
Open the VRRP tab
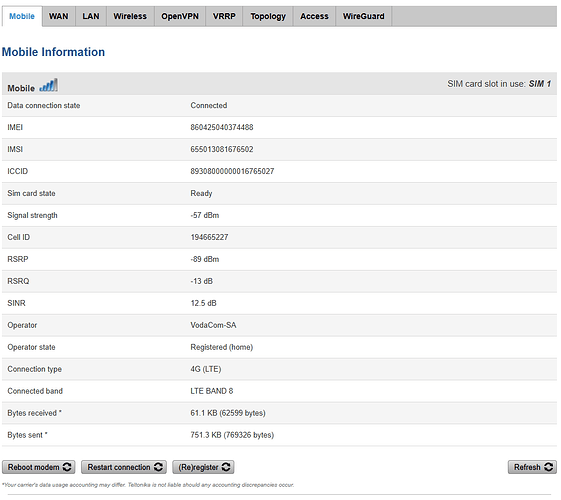pyautogui.click(x=224, y=16)
